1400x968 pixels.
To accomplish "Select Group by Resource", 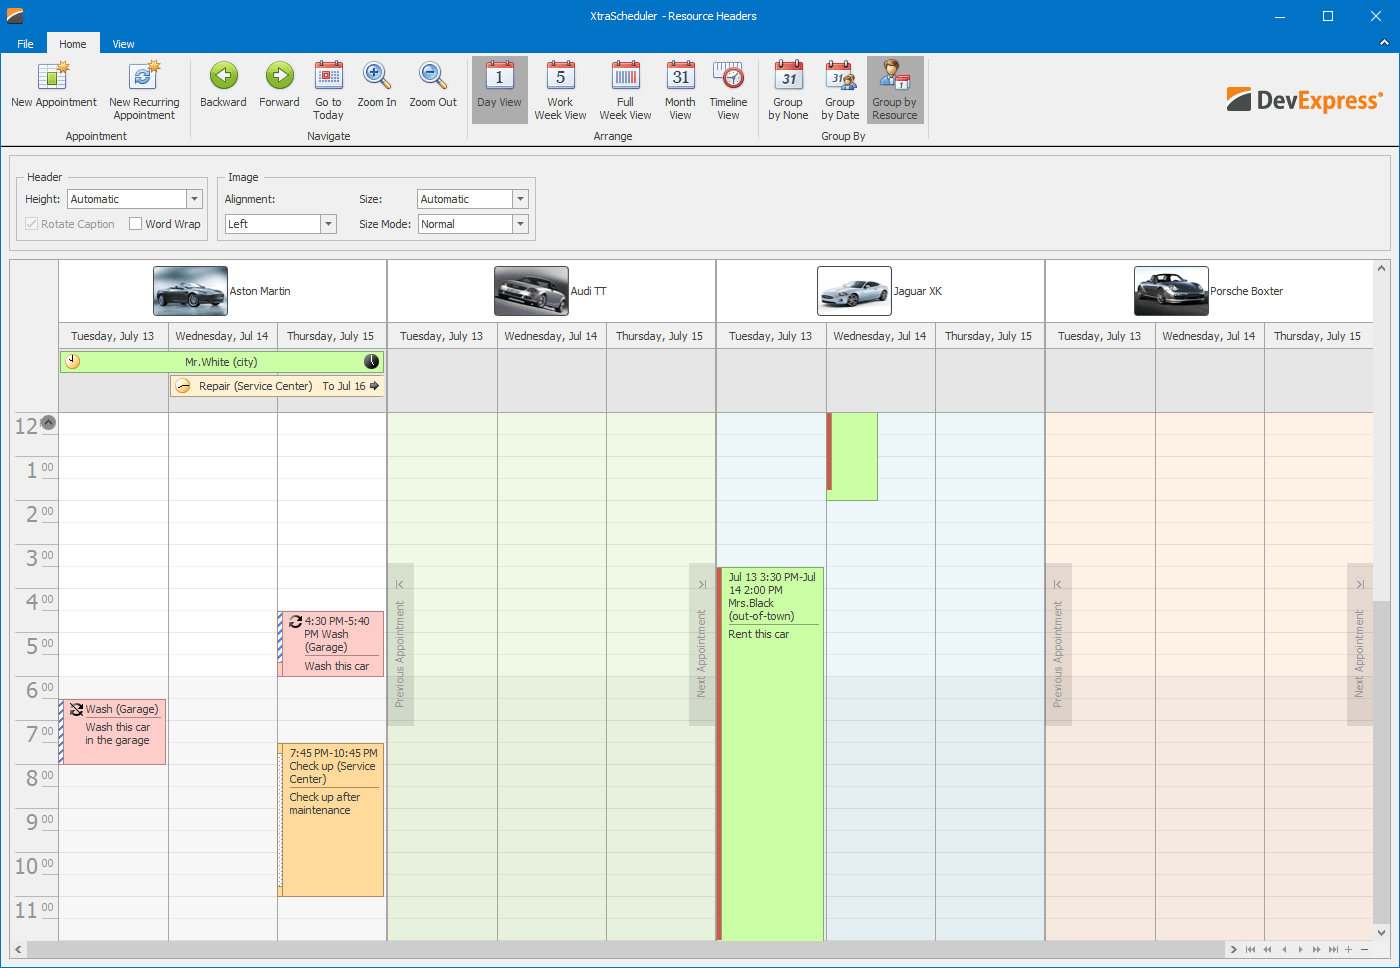I will [x=895, y=90].
